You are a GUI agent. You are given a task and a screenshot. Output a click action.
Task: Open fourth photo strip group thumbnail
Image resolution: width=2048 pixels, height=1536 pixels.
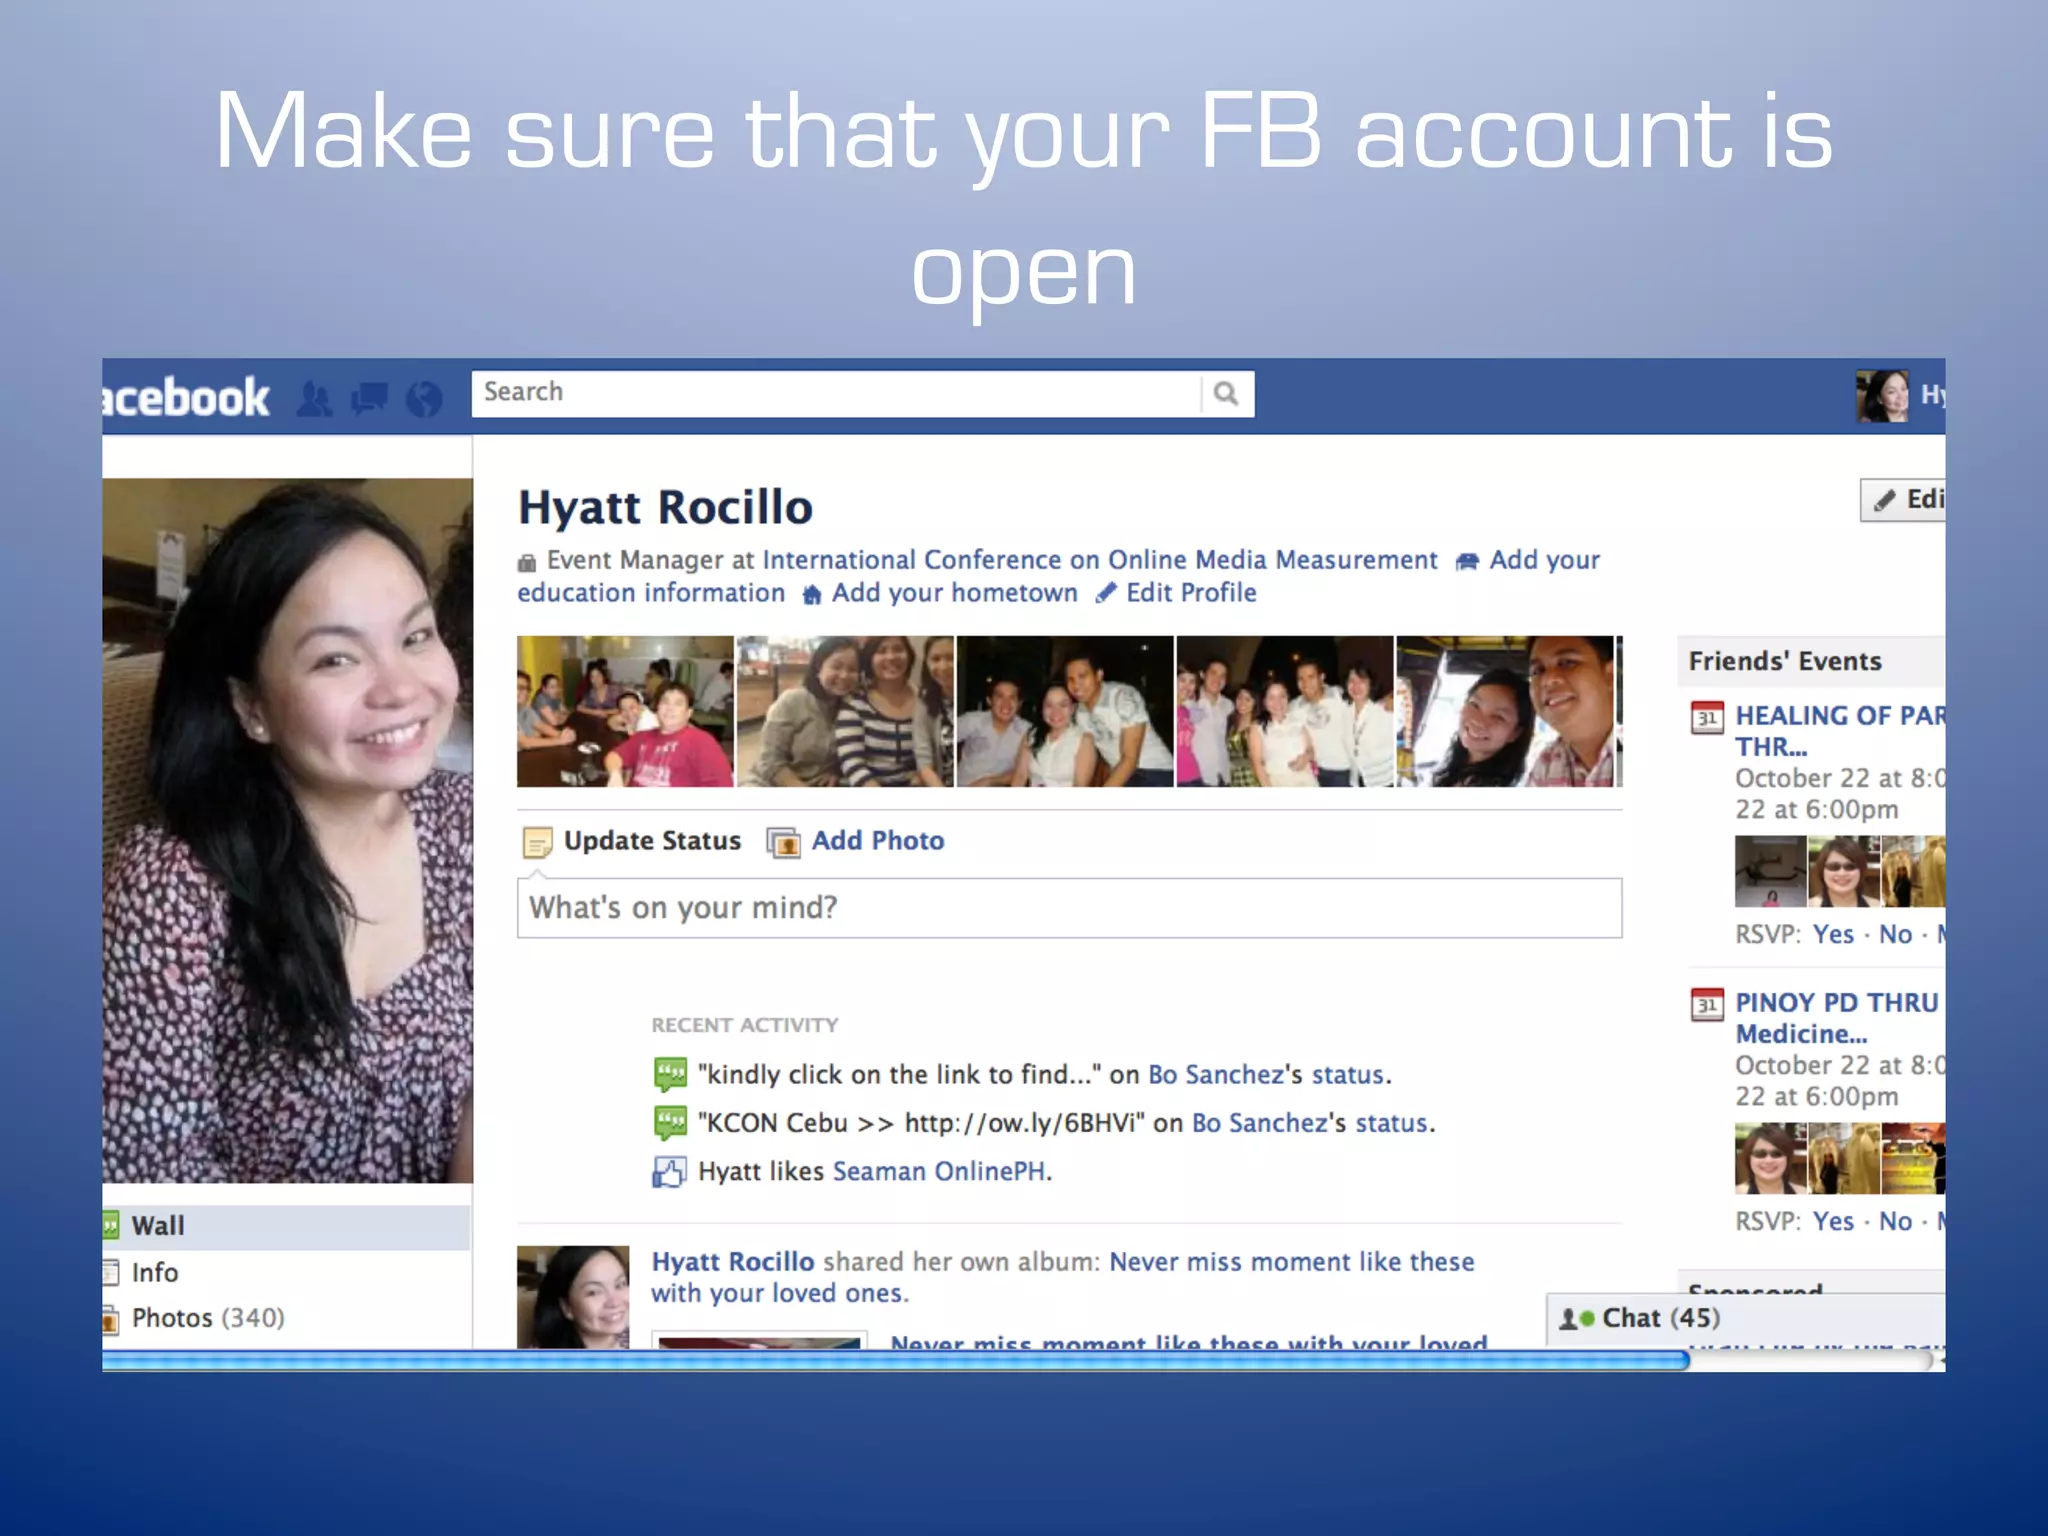click(1285, 711)
